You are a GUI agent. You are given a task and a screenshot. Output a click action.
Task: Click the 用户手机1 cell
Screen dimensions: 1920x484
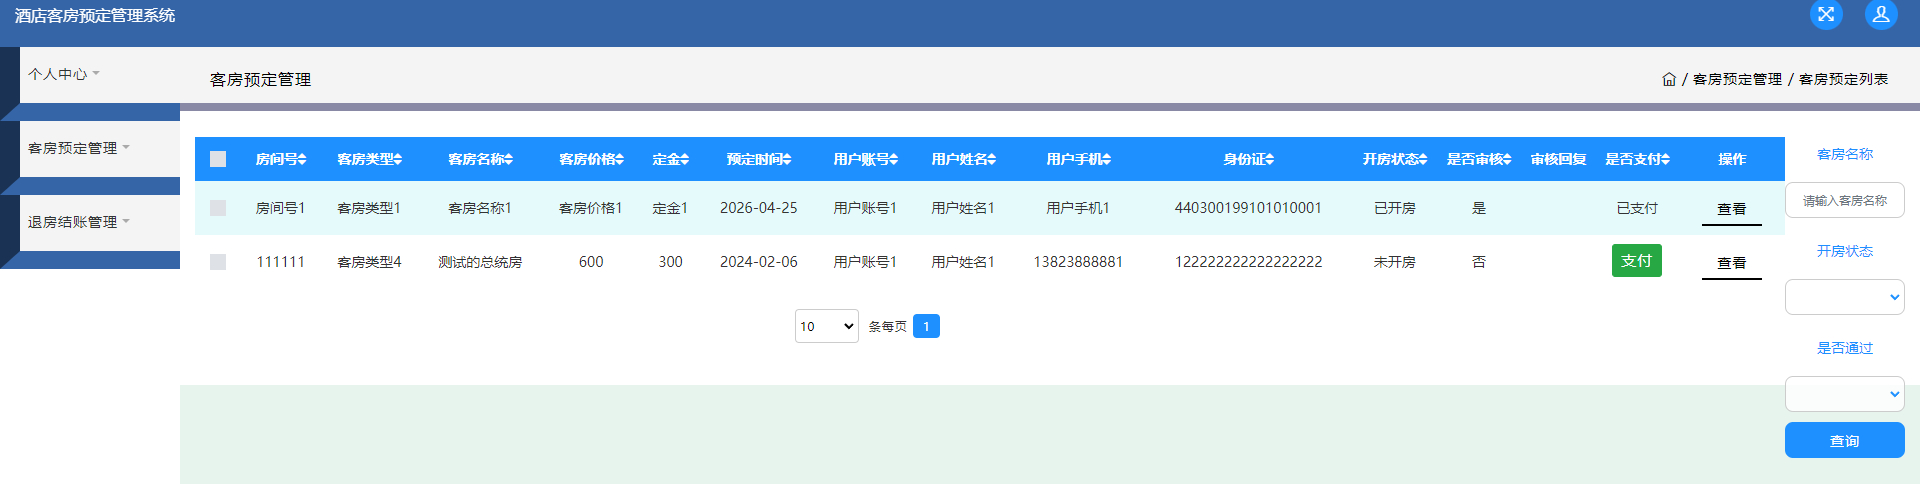(1078, 208)
